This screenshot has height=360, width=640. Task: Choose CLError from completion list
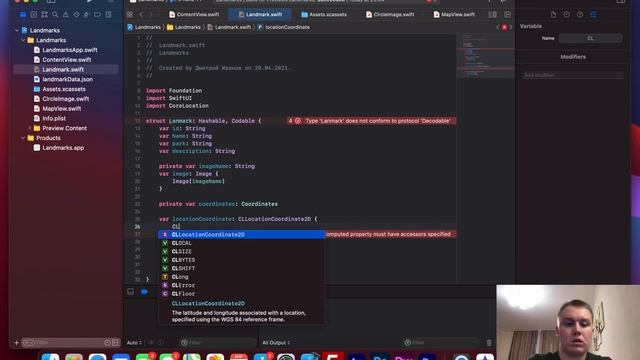click(x=242, y=285)
